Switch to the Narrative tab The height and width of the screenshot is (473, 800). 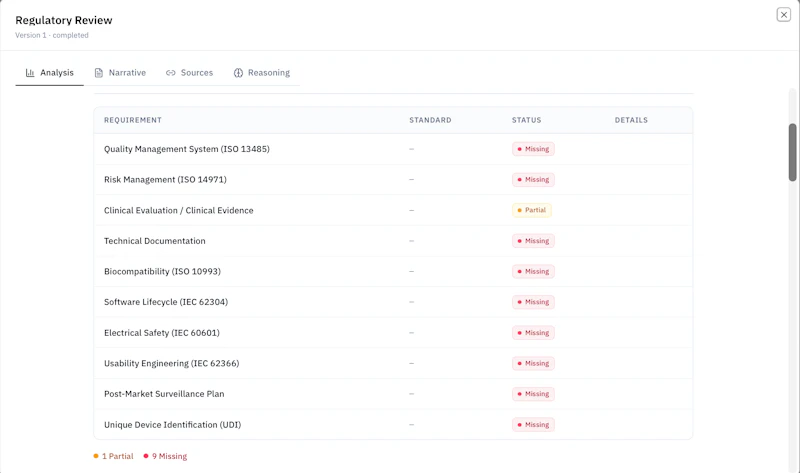[x=120, y=72]
